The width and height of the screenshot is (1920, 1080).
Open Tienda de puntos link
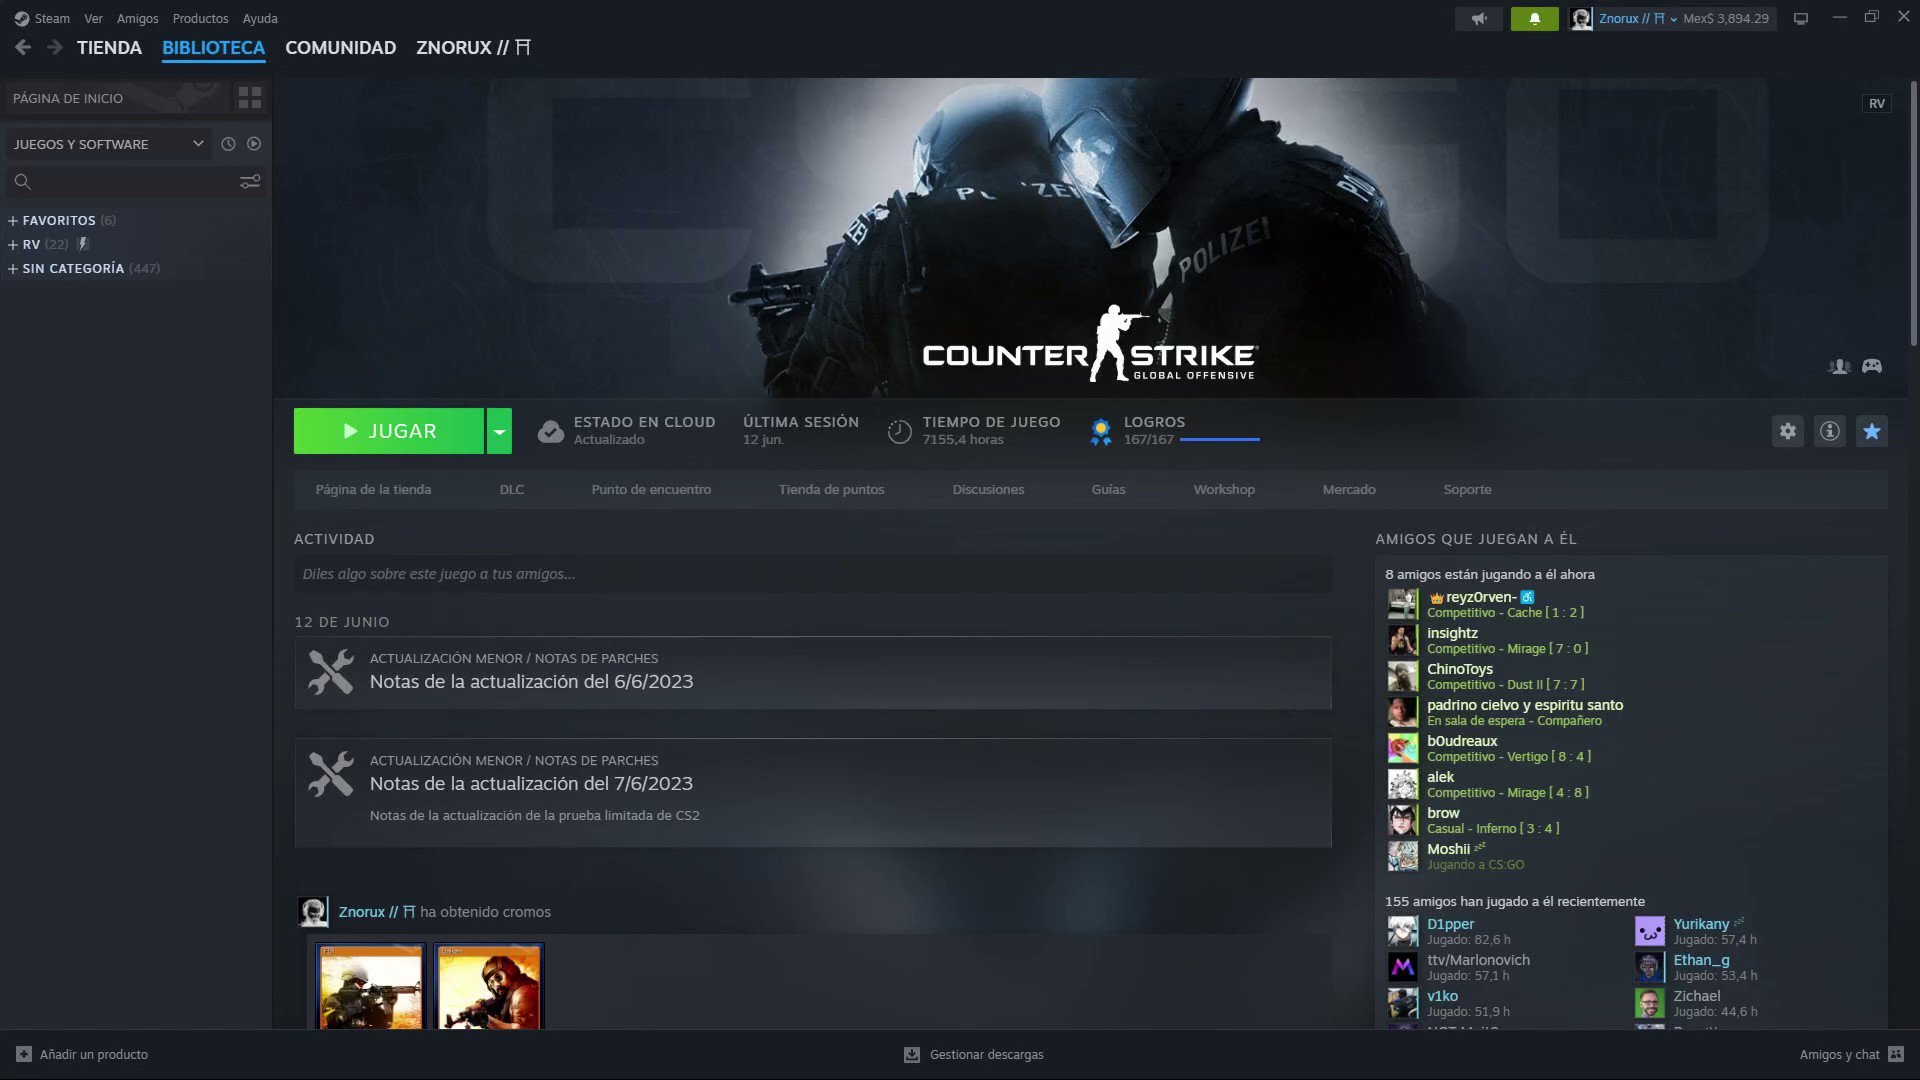[831, 489]
